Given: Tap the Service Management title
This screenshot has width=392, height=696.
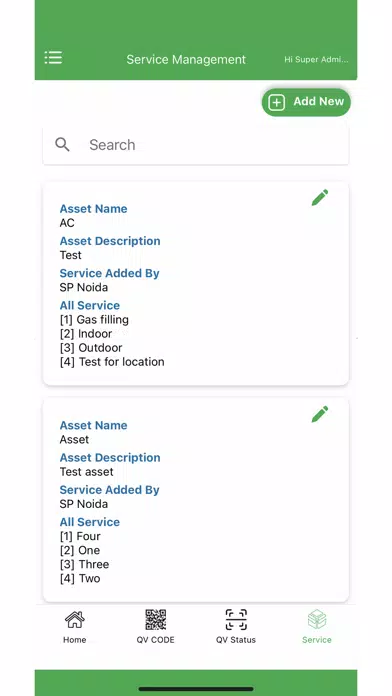Looking at the screenshot, I should point(186,59).
